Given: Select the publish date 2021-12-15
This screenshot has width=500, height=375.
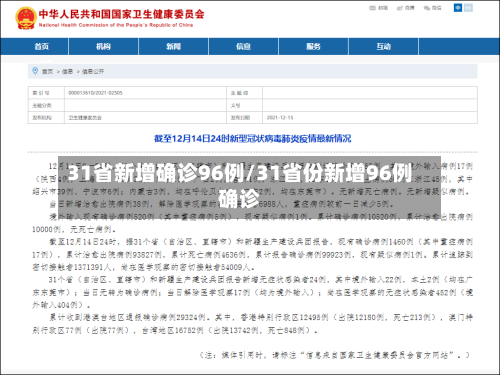Looking at the screenshot, I should click(x=280, y=118).
